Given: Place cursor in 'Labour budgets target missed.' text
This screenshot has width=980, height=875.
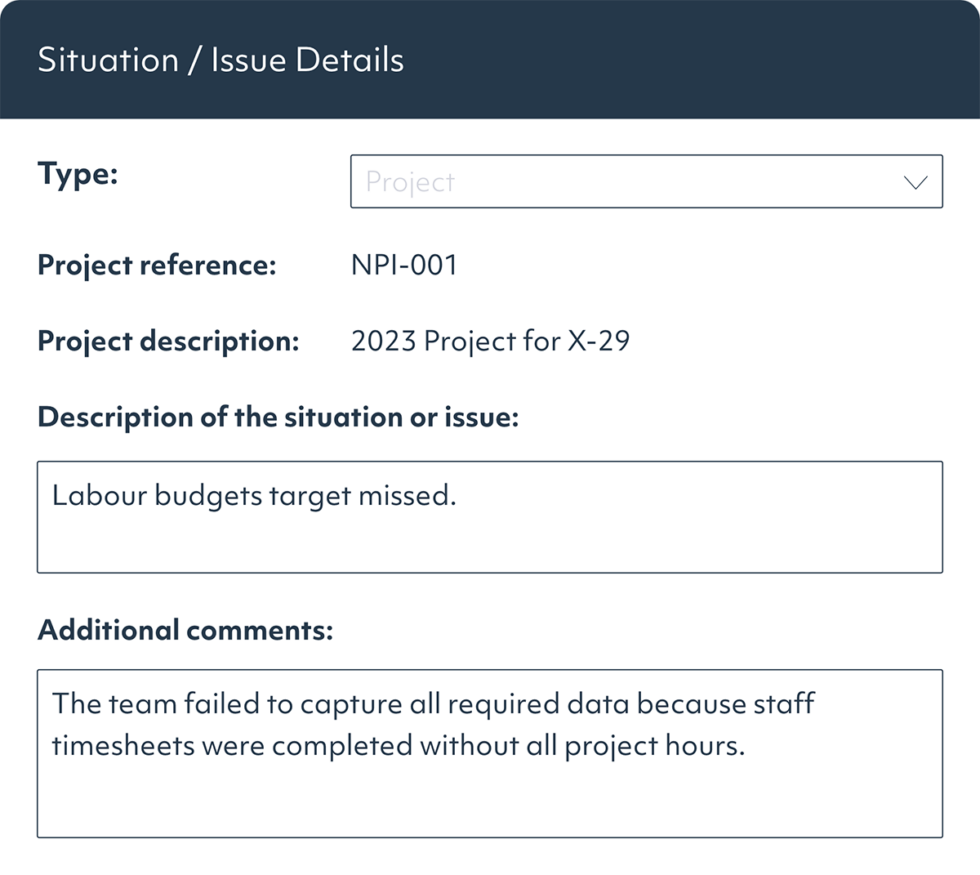Looking at the screenshot, I should (x=254, y=496).
